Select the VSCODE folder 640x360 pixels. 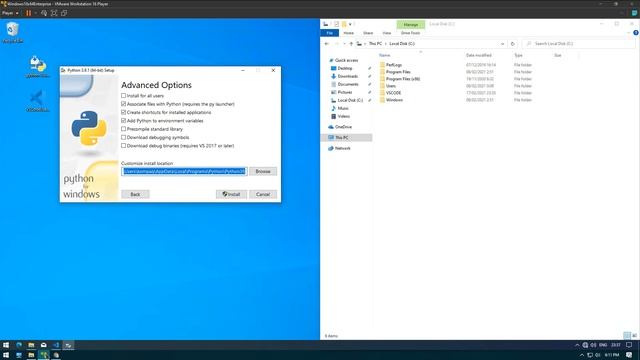pos(393,93)
